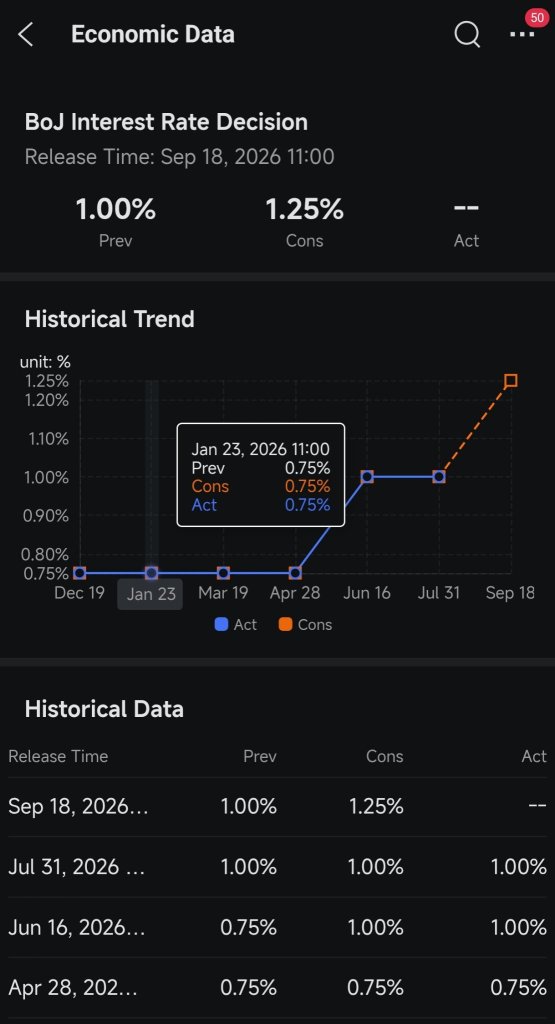Tap the Dec 19 chart data point

point(80,573)
